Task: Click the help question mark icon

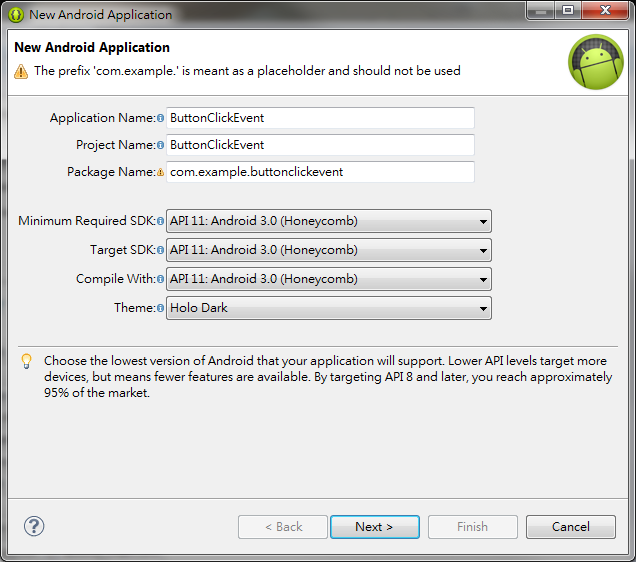Action: (34, 526)
